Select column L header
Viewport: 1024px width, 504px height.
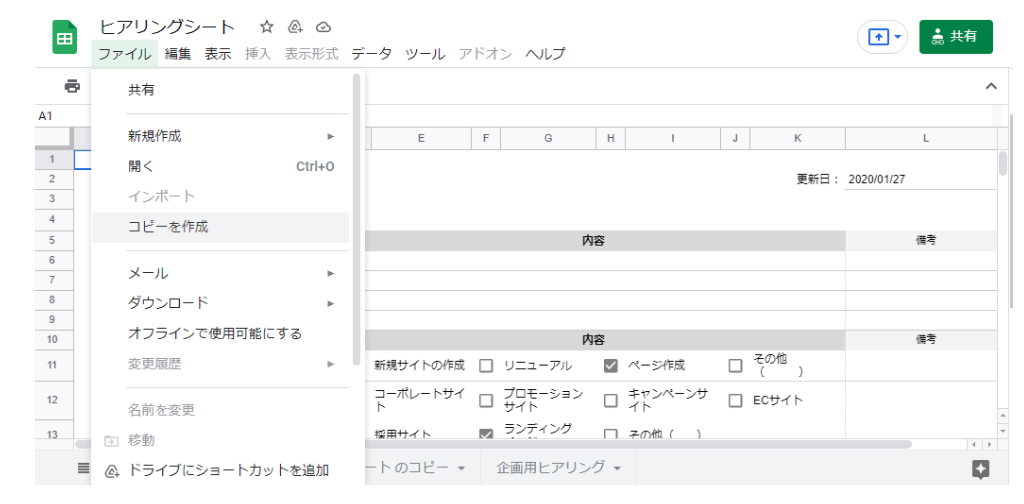[x=925, y=138]
